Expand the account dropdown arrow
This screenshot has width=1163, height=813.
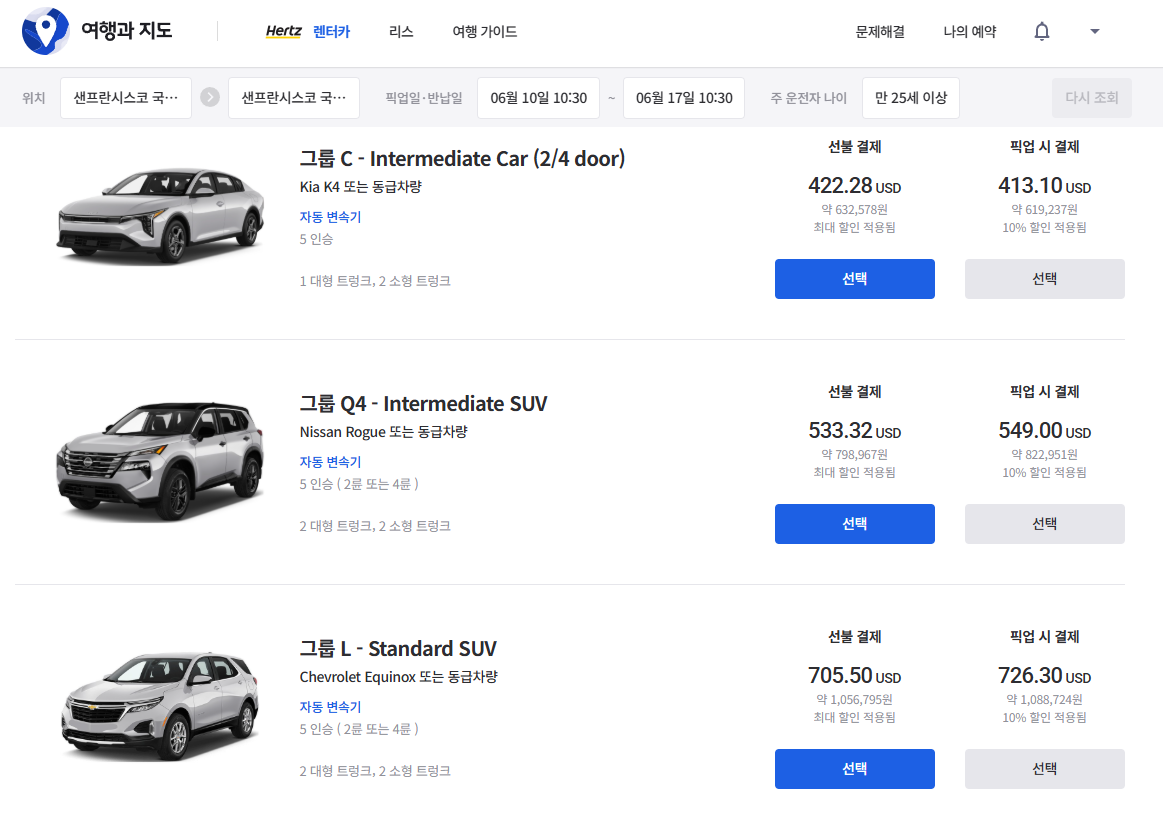click(x=1095, y=32)
